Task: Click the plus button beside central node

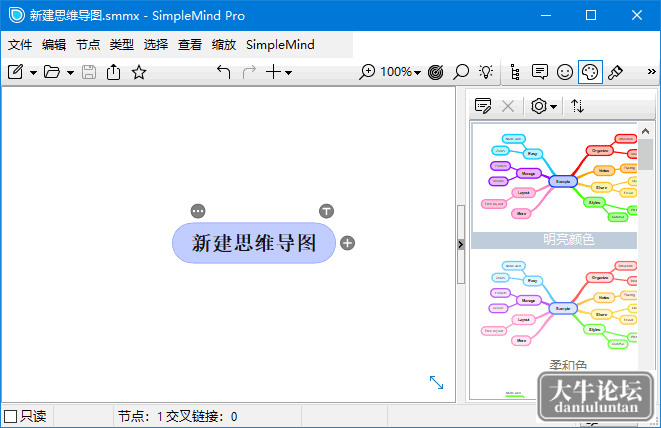Action: click(347, 243)
